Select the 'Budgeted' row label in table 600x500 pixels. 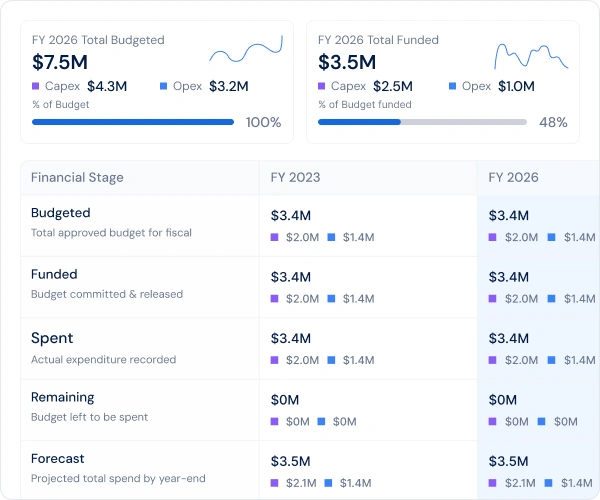tap(61, 213)
